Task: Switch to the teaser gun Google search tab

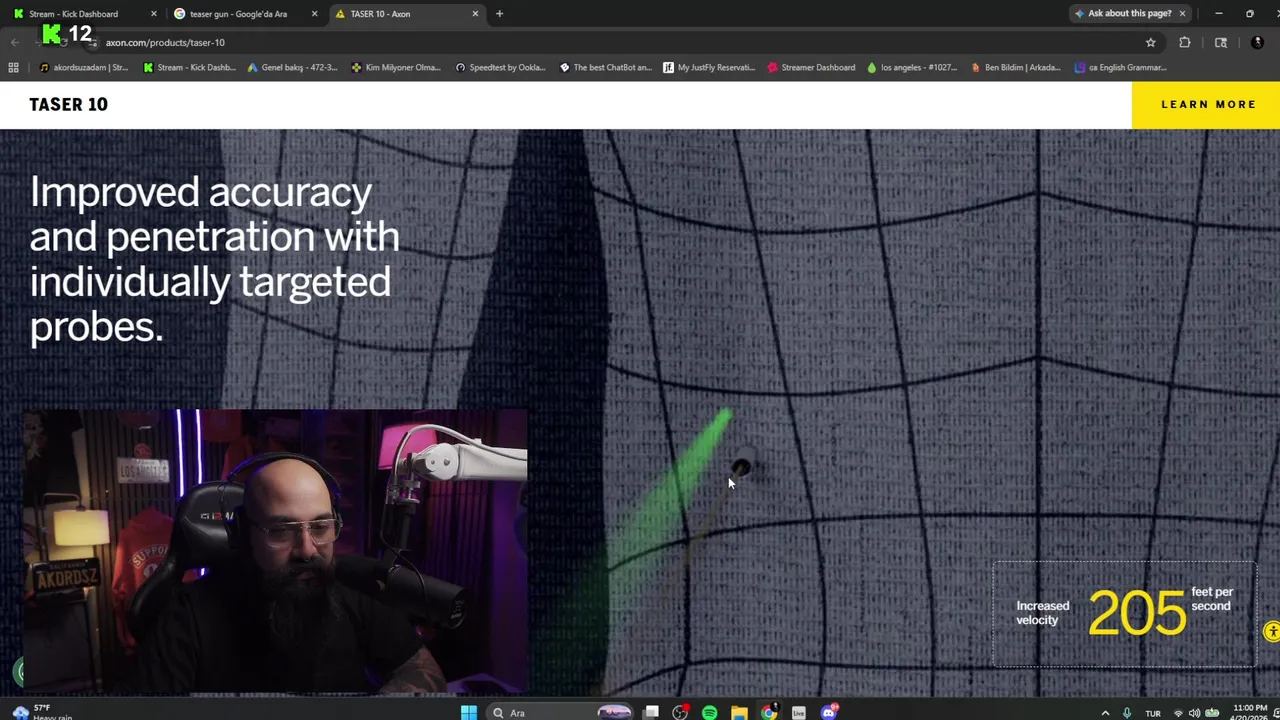Action: 238,14
